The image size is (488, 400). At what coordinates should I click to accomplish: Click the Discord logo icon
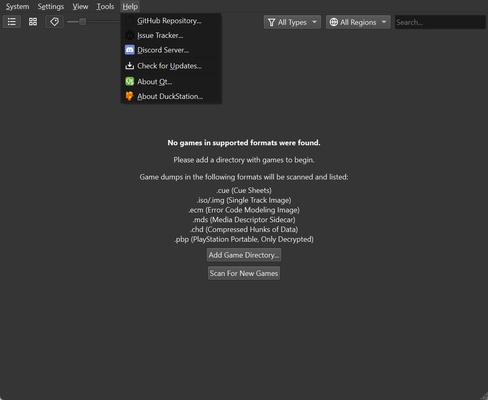click(x=129, y=50)
